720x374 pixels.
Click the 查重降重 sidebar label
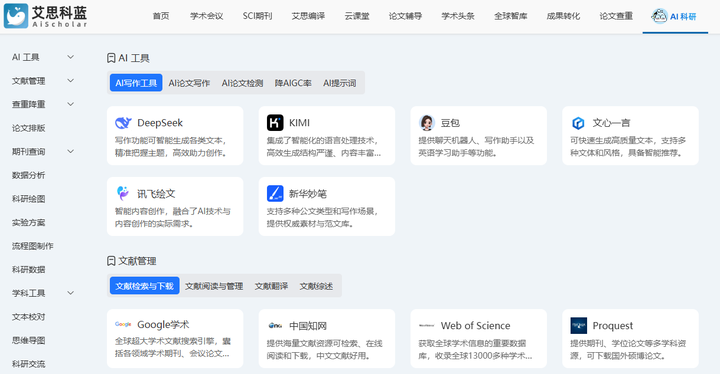(28, 104)
